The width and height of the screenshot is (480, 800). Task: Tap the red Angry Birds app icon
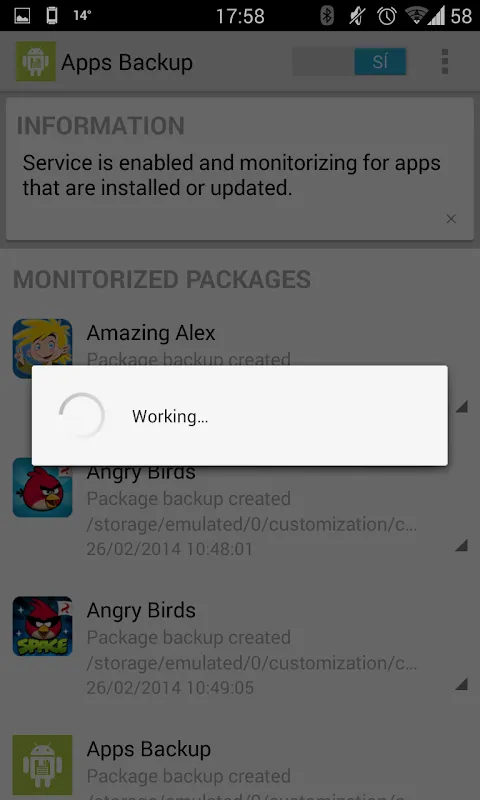click(x=42, y=487)
